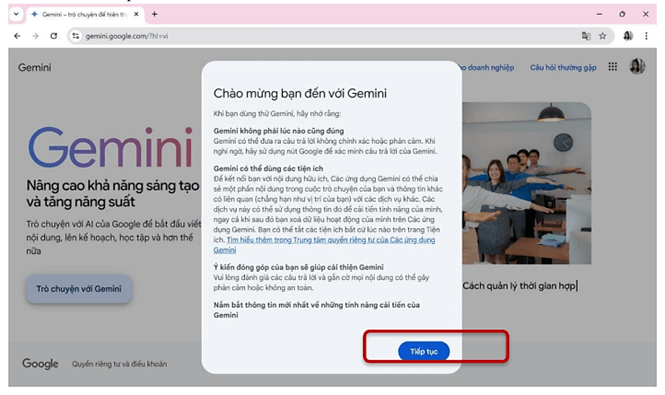Maximize or restore the Chrome window
This screenshot has width=665, height=395.
[622, 14]
